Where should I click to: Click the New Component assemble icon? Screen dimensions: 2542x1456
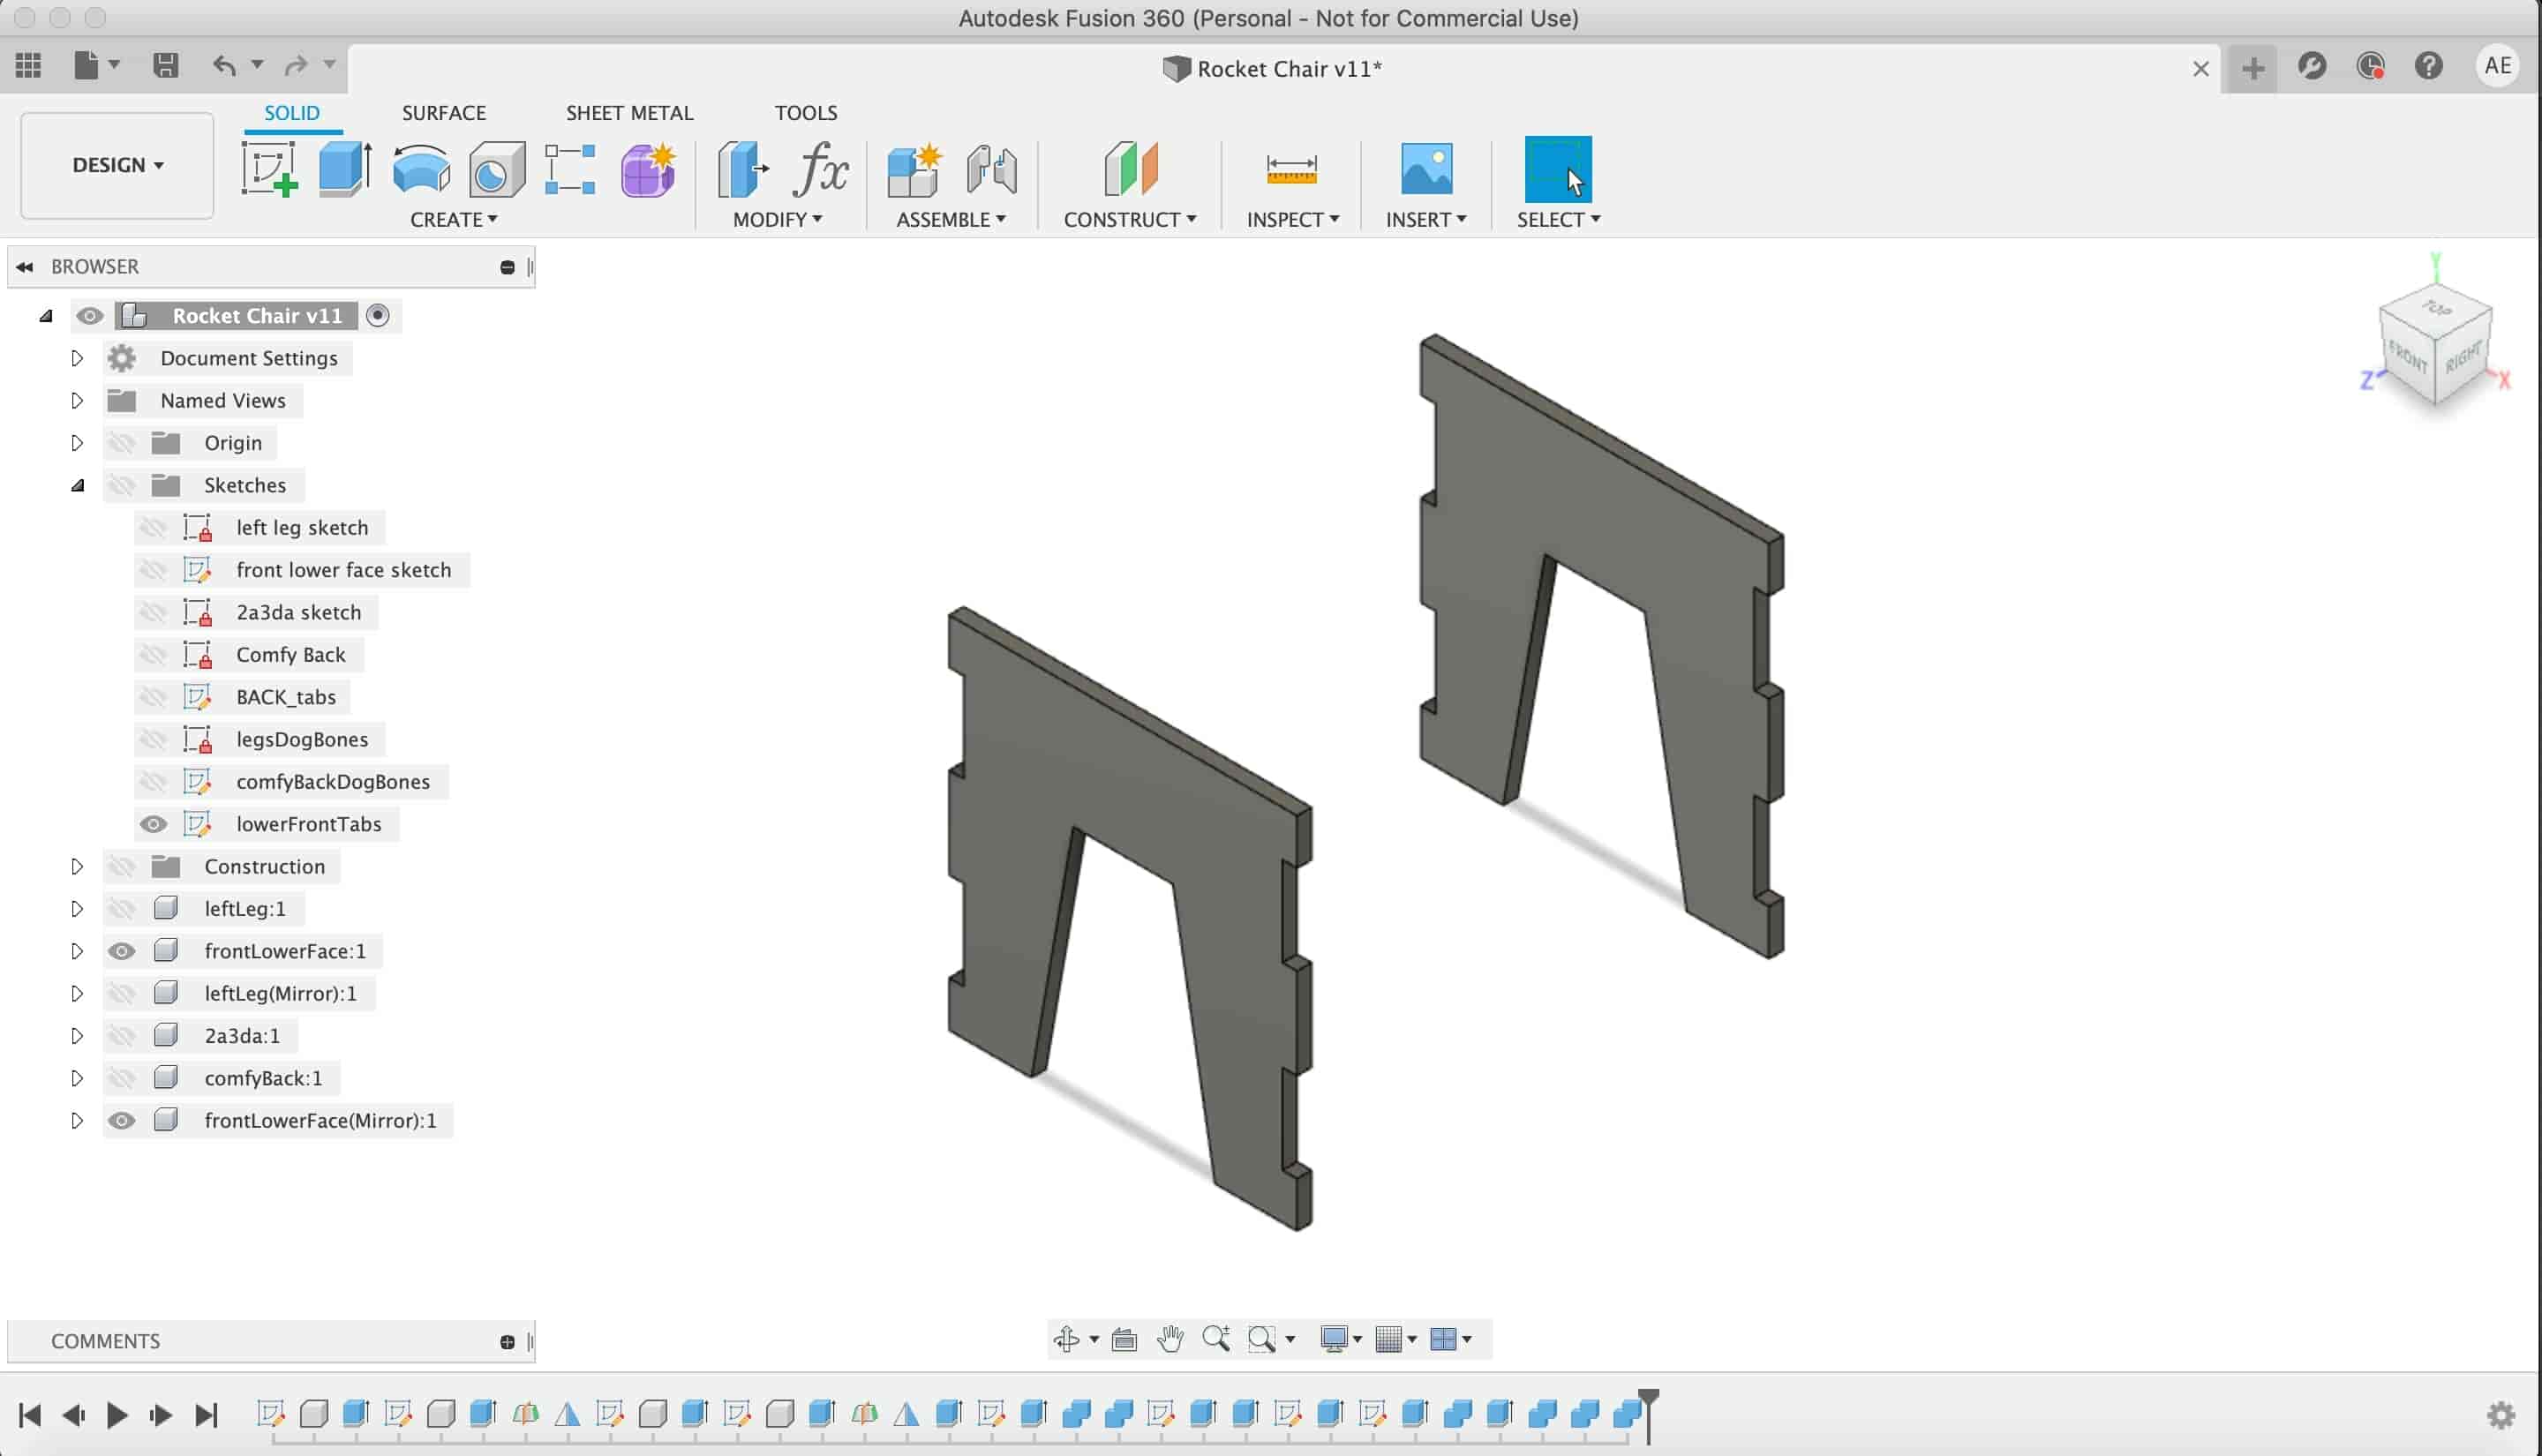914,169
